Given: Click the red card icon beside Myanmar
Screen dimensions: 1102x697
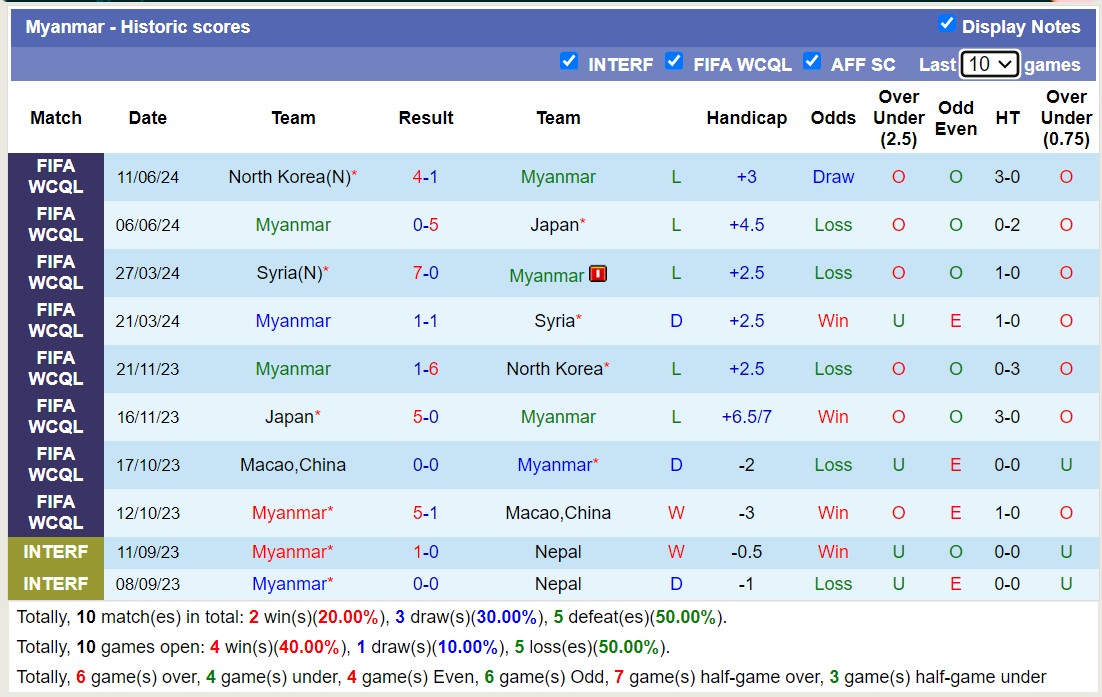Looking at the screenshot, I should pos(598,273).
